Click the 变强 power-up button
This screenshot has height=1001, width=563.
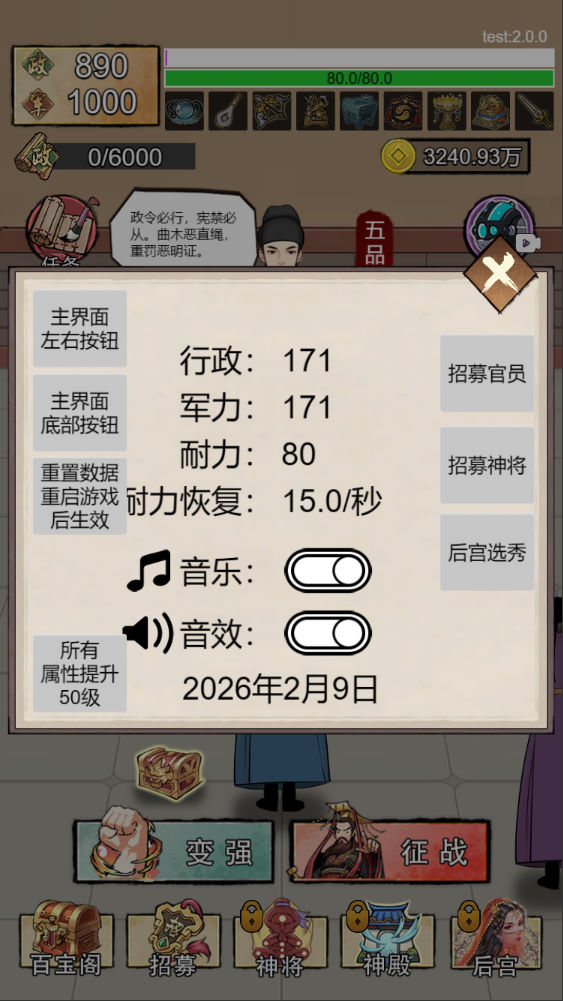pyautogui.click(x=174, y=850)
